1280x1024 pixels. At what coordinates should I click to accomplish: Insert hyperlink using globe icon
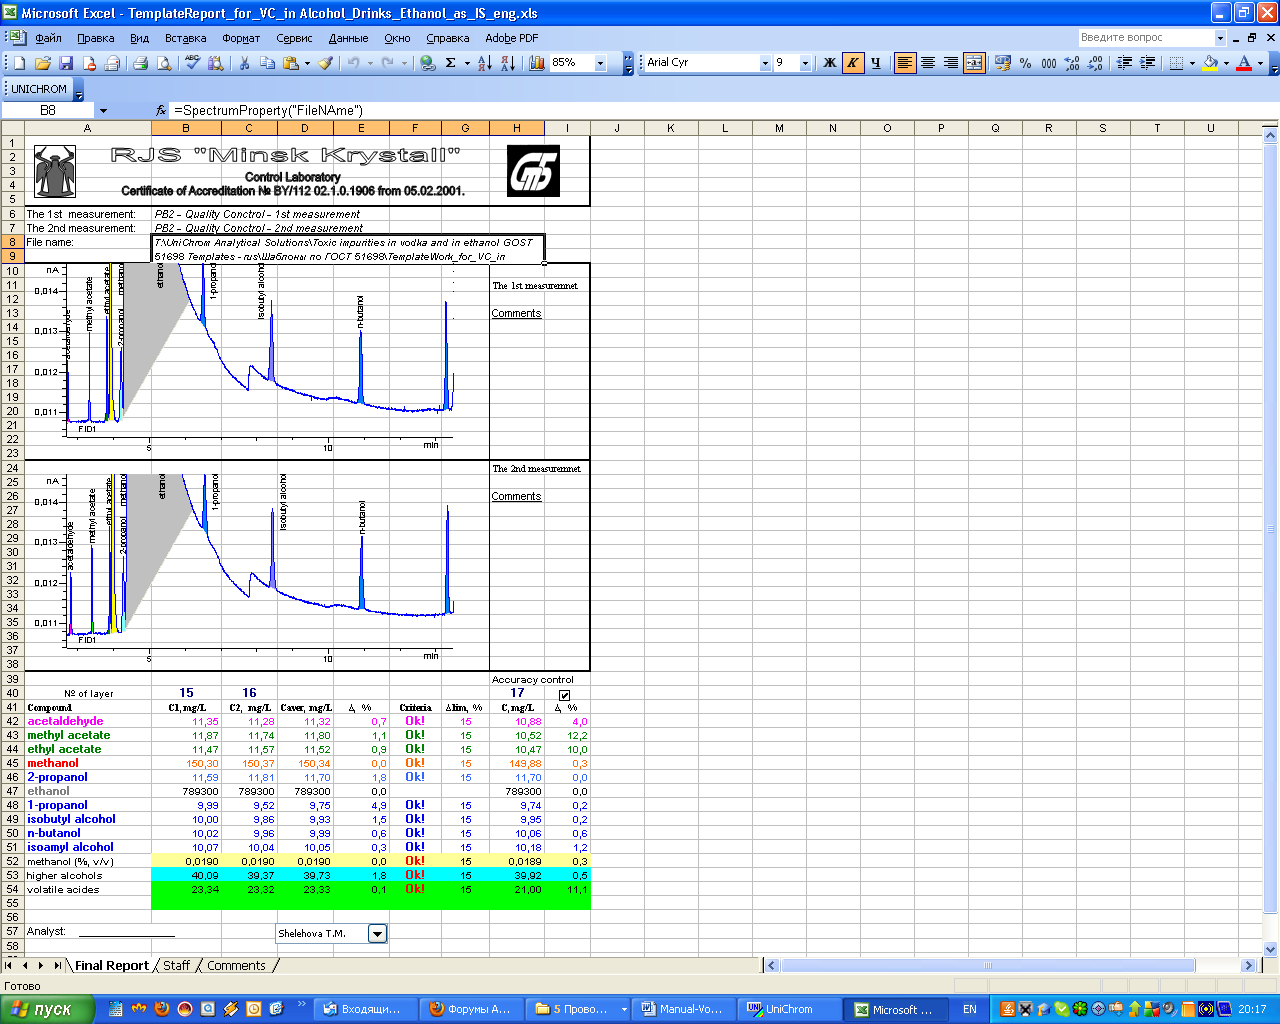[428, 63]
